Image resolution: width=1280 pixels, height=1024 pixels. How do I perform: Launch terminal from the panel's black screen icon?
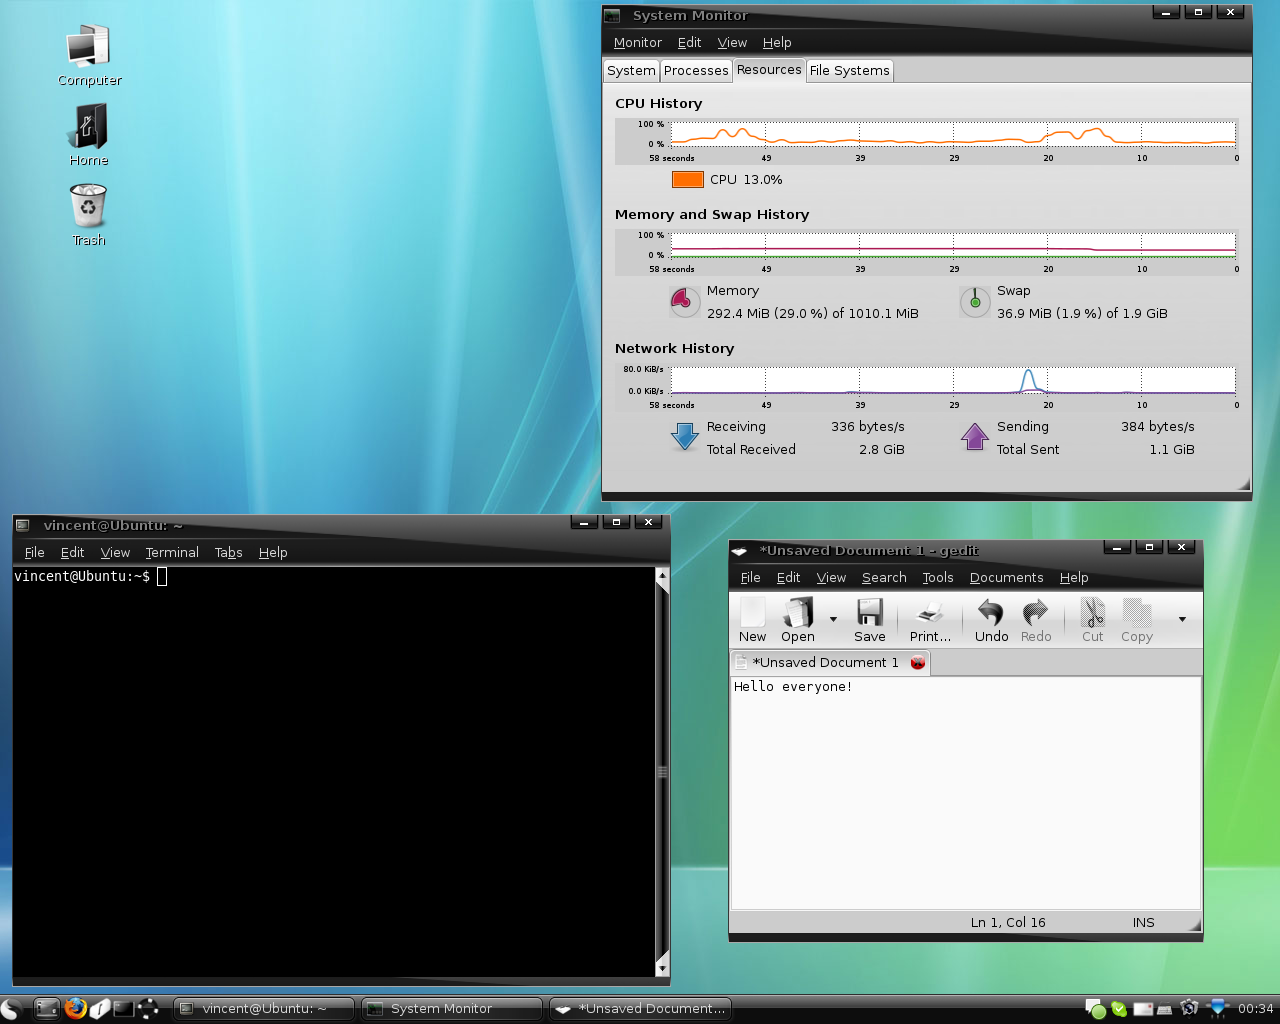(x=123, y=1009)
